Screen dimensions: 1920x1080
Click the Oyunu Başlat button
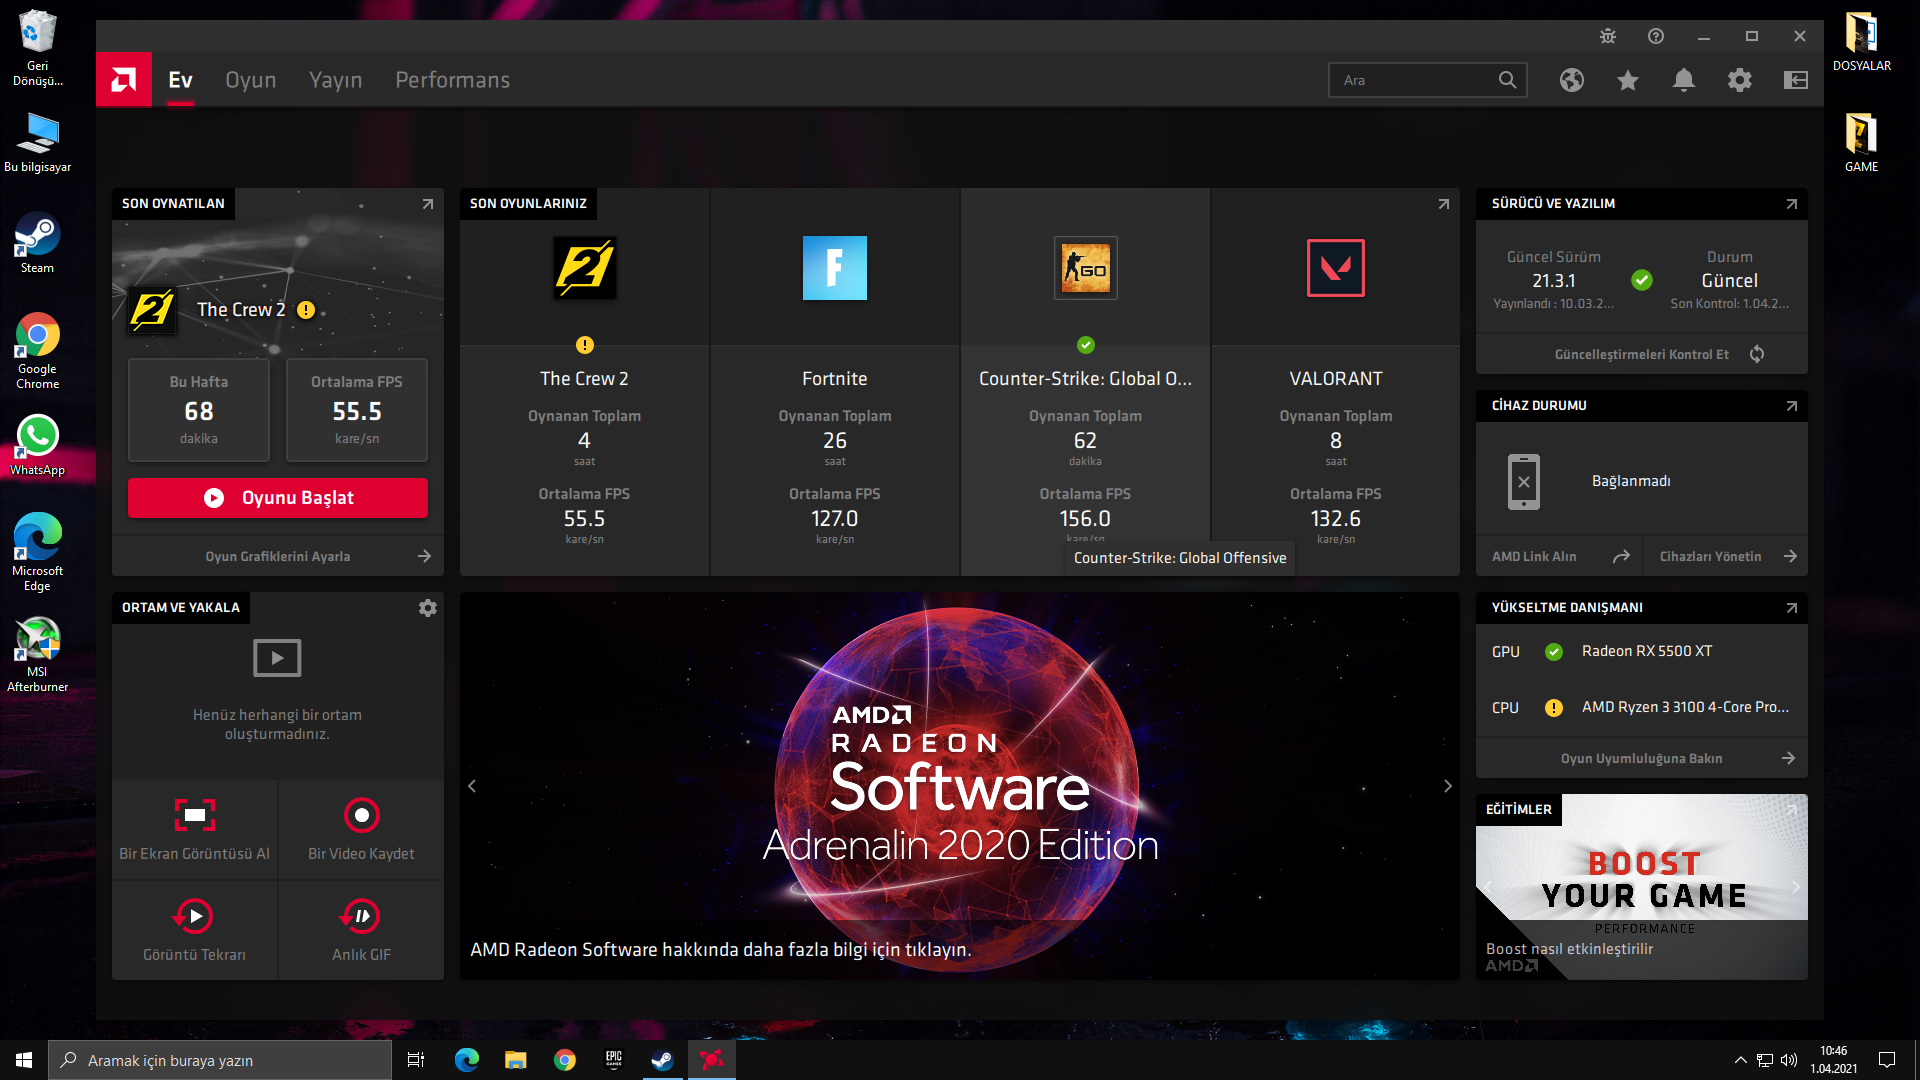(x=278, y=498)
